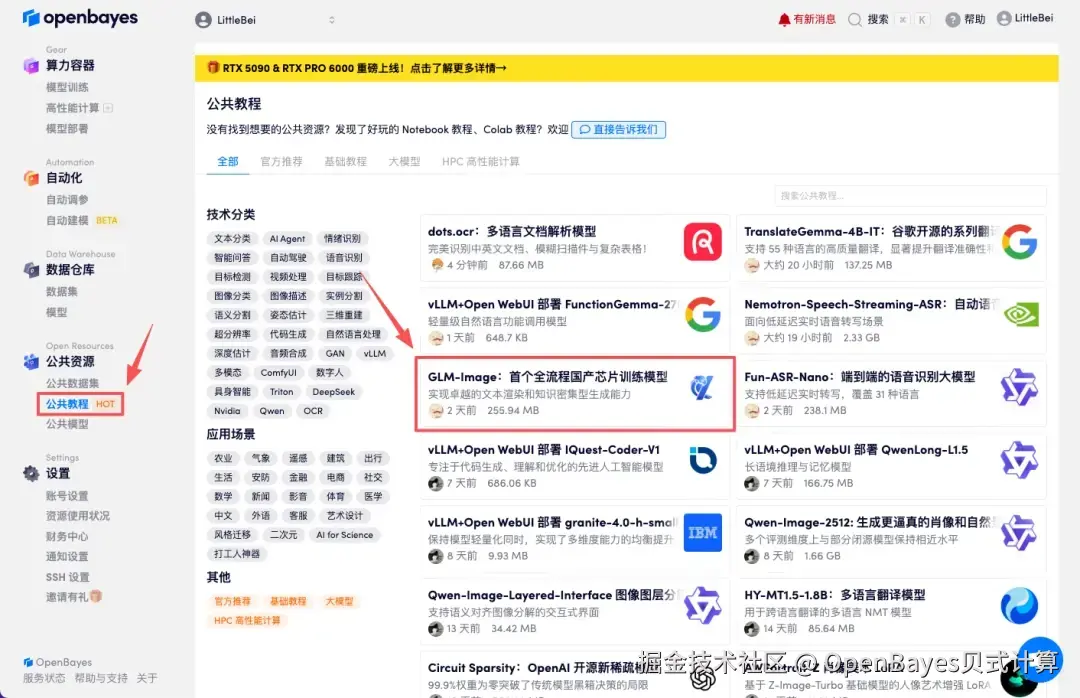Open the GLM-Image tutorial title

click(548, 377)
